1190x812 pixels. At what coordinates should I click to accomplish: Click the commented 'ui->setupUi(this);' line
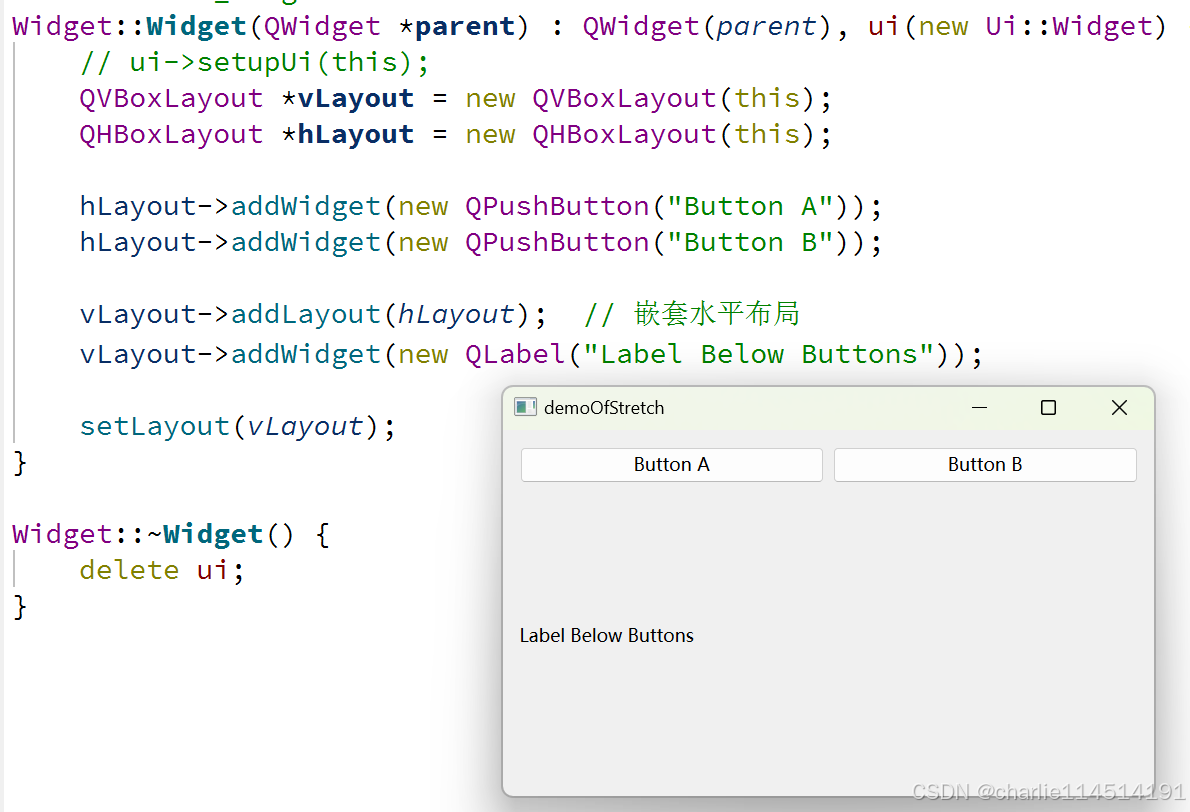click(x=254, y=62)
